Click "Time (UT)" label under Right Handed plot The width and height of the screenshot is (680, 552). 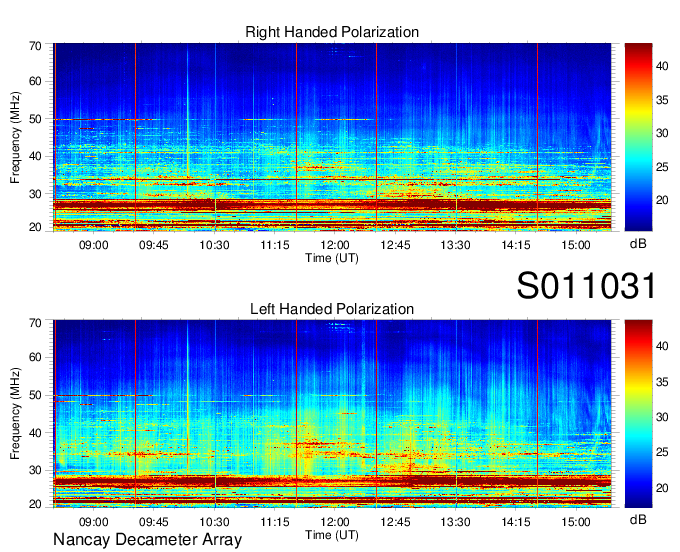pyautogui.click(x=332, y=258)
